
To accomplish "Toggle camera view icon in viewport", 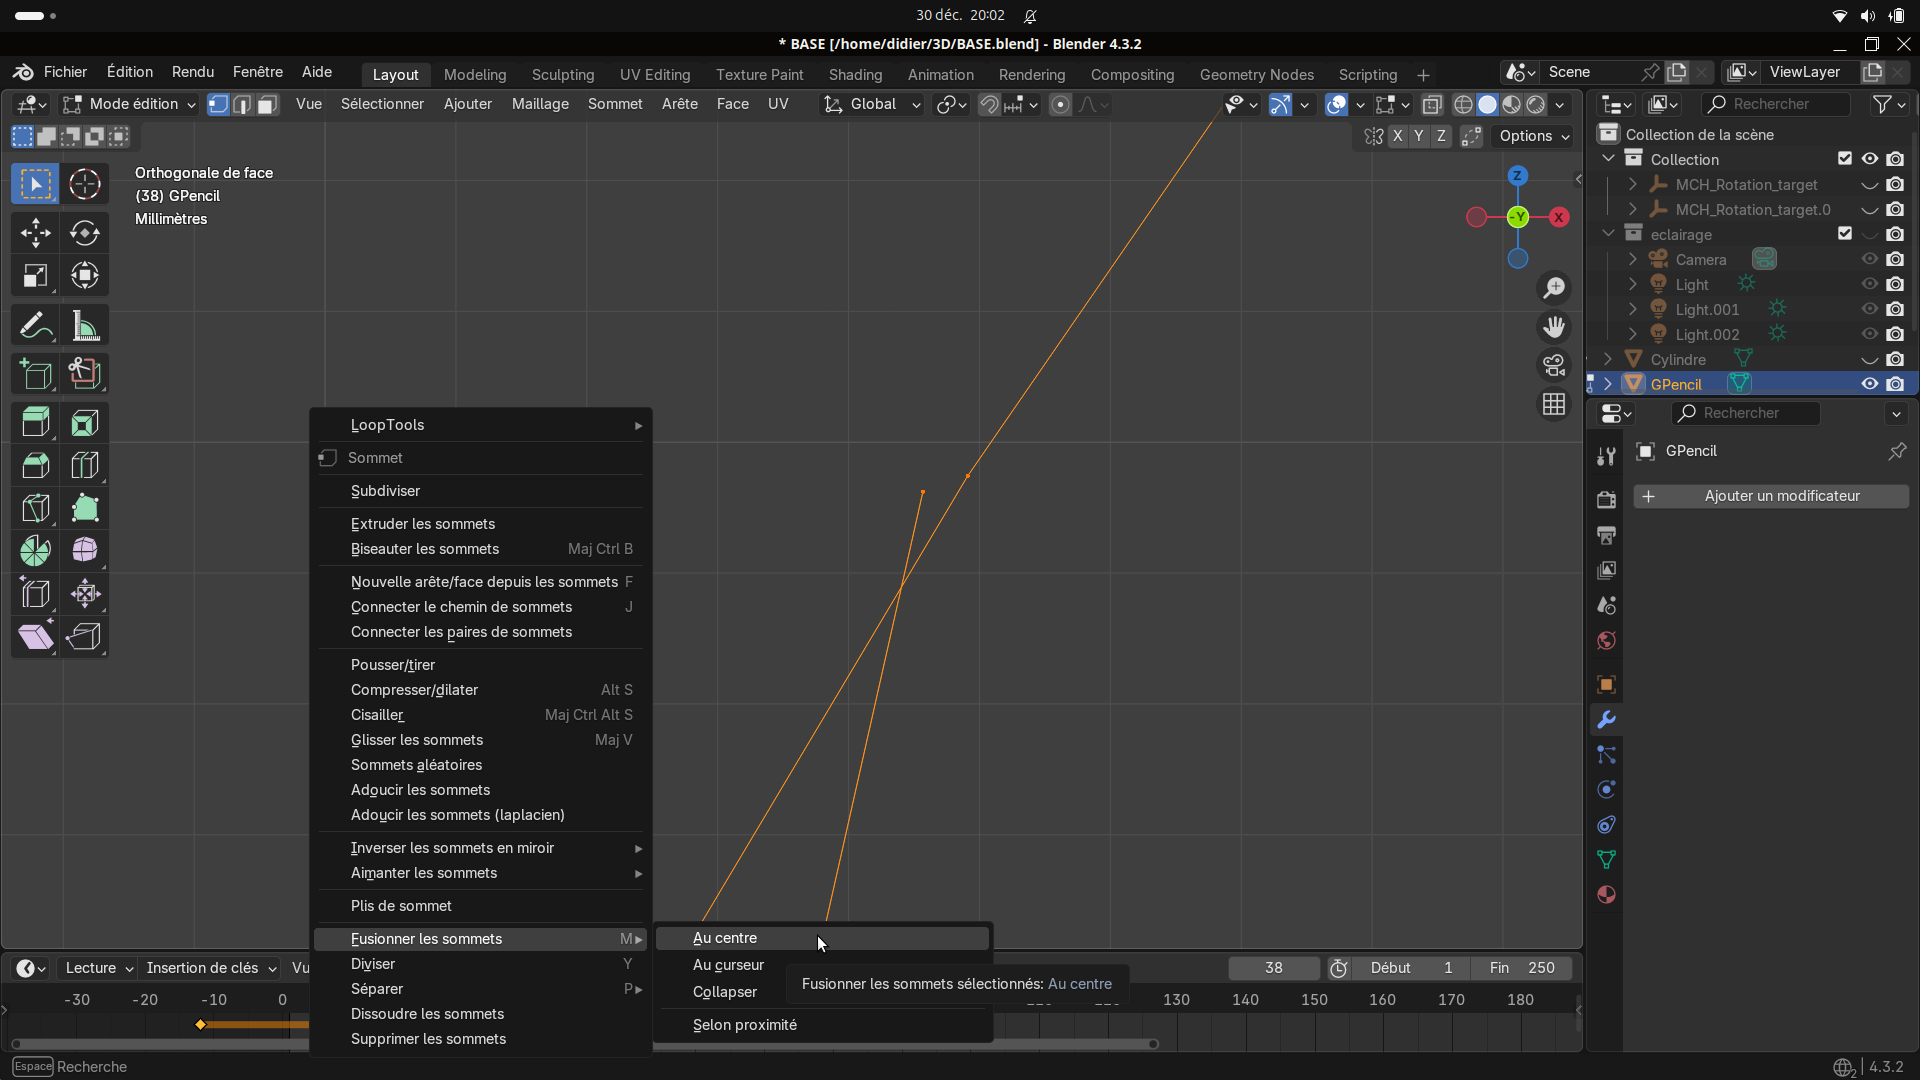I will click(1554, 365).
